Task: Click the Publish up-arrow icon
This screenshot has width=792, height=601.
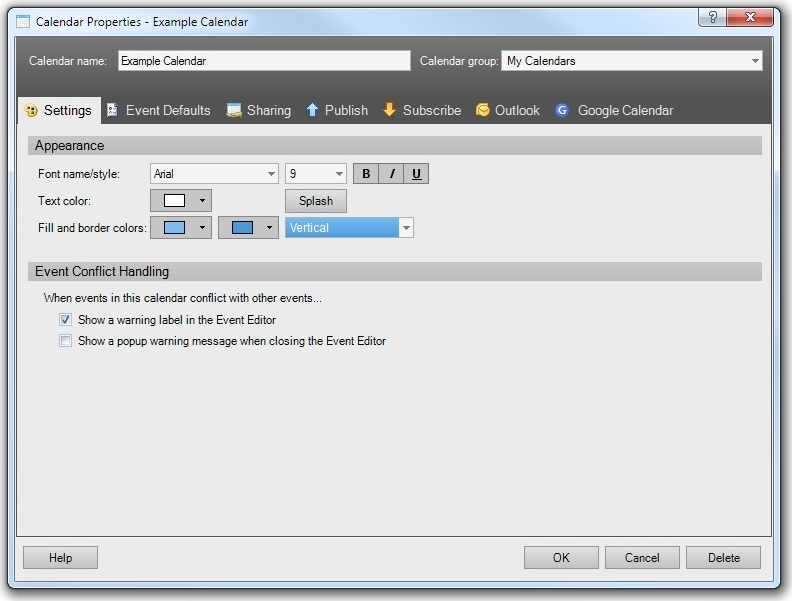Action: (x=312, y=110)
